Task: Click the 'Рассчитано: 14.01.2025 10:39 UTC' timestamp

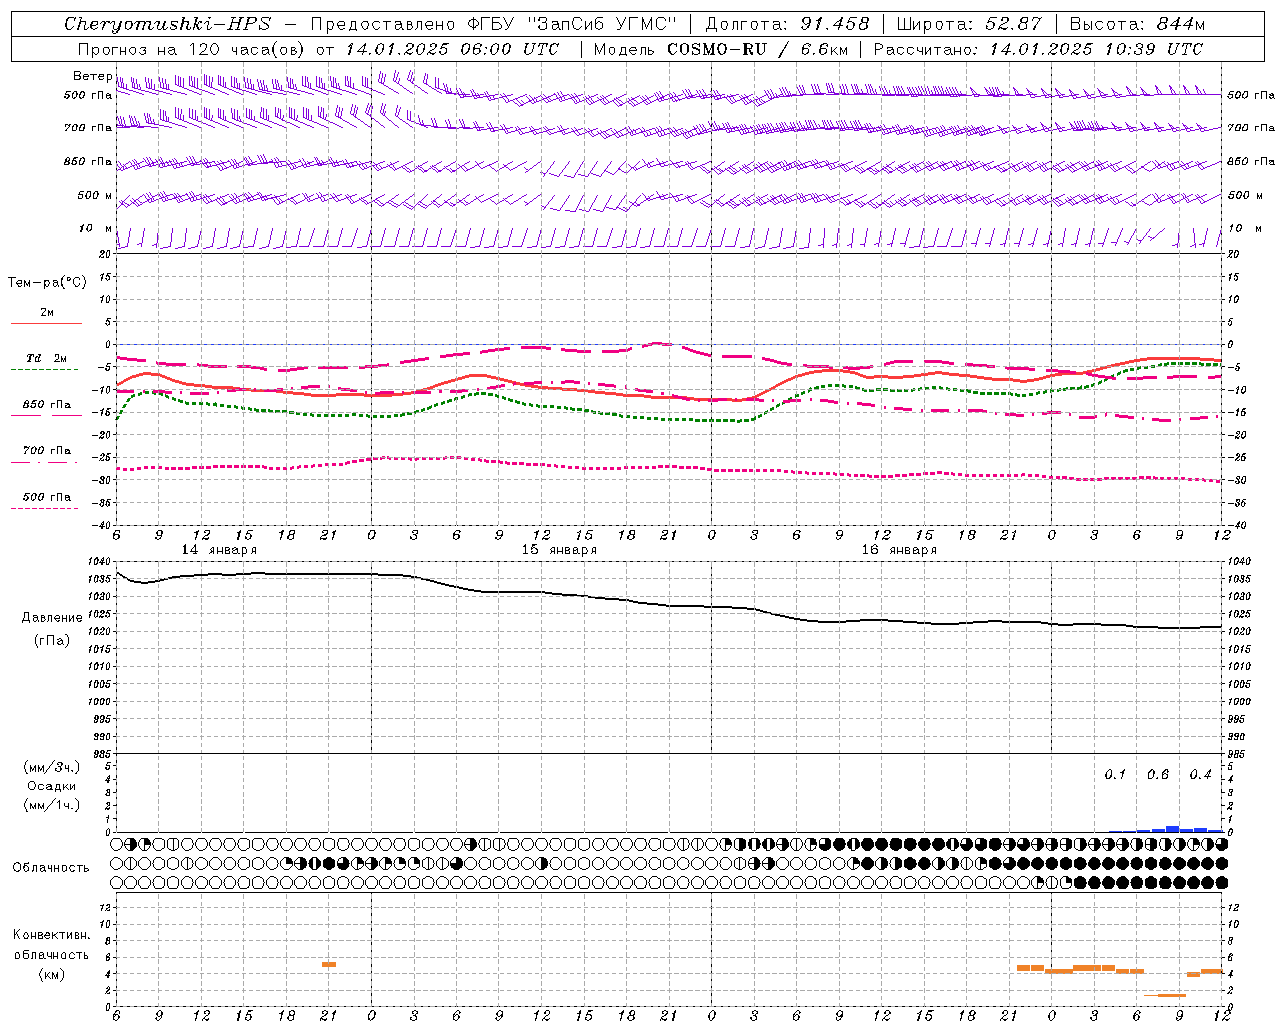Action: tap(1038, 49)
